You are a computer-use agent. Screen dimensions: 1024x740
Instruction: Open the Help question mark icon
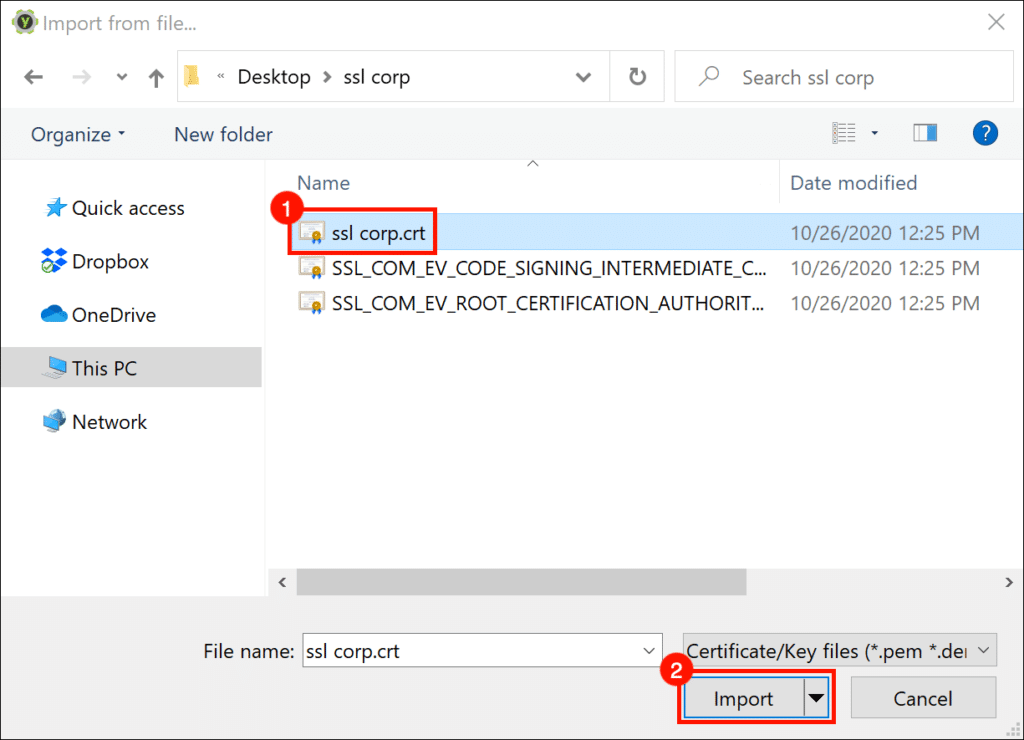[x=984, y=133]
